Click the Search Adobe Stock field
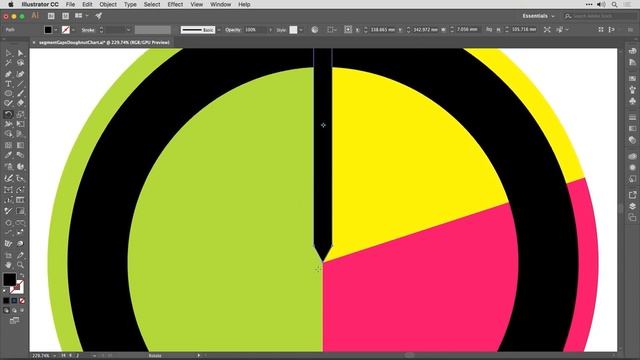The width and height of the screenshot is (640, 360). (600, 16)
